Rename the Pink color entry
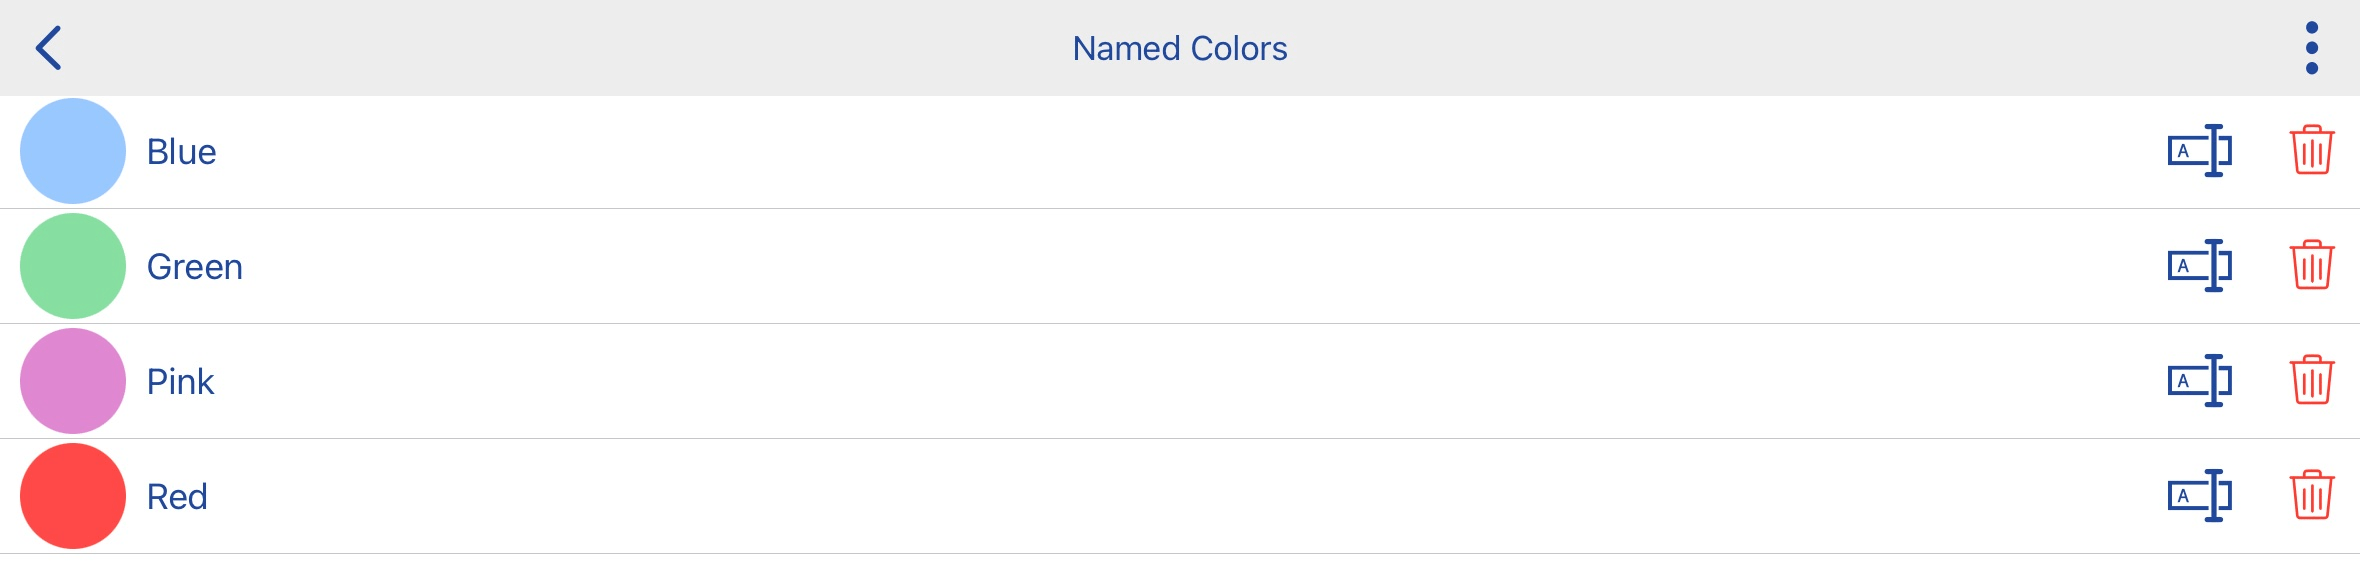Screen dimensions: 2360x572 (x=2200, y=381)
